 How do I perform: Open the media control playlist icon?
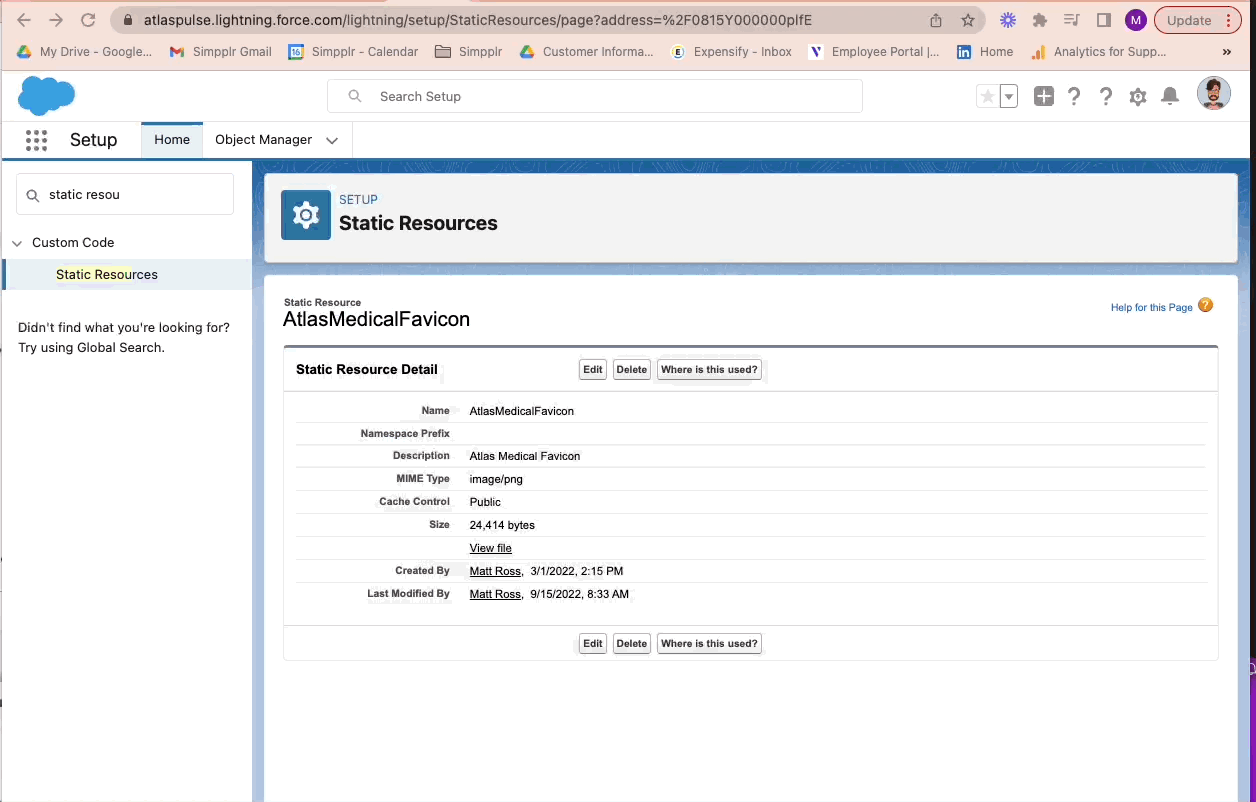(1072, 20)
